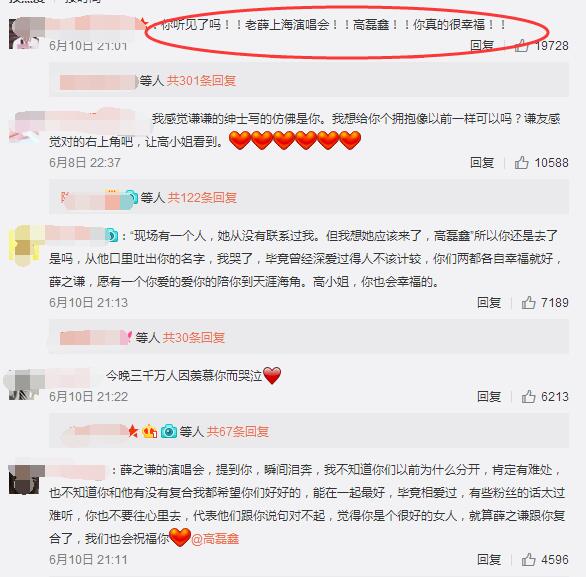The image size is (586, 577).
Task: Expand the 共122条回复 reply thread
Action: (202, 198)
